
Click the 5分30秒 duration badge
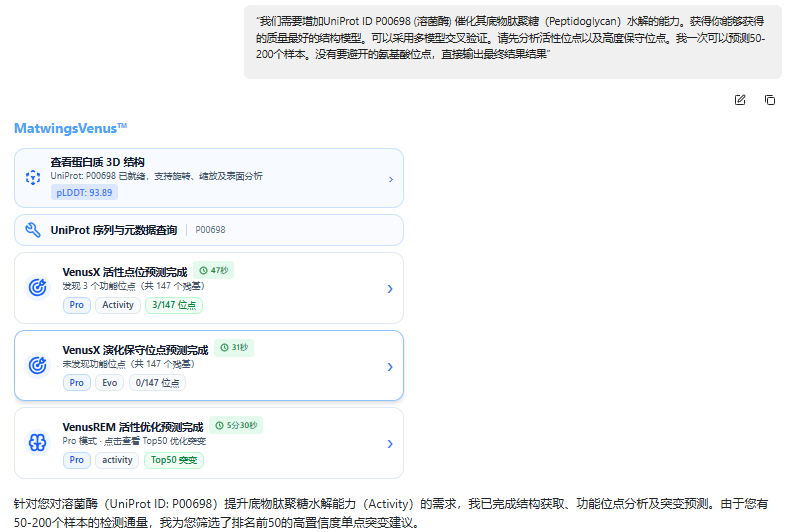(236, 425)
